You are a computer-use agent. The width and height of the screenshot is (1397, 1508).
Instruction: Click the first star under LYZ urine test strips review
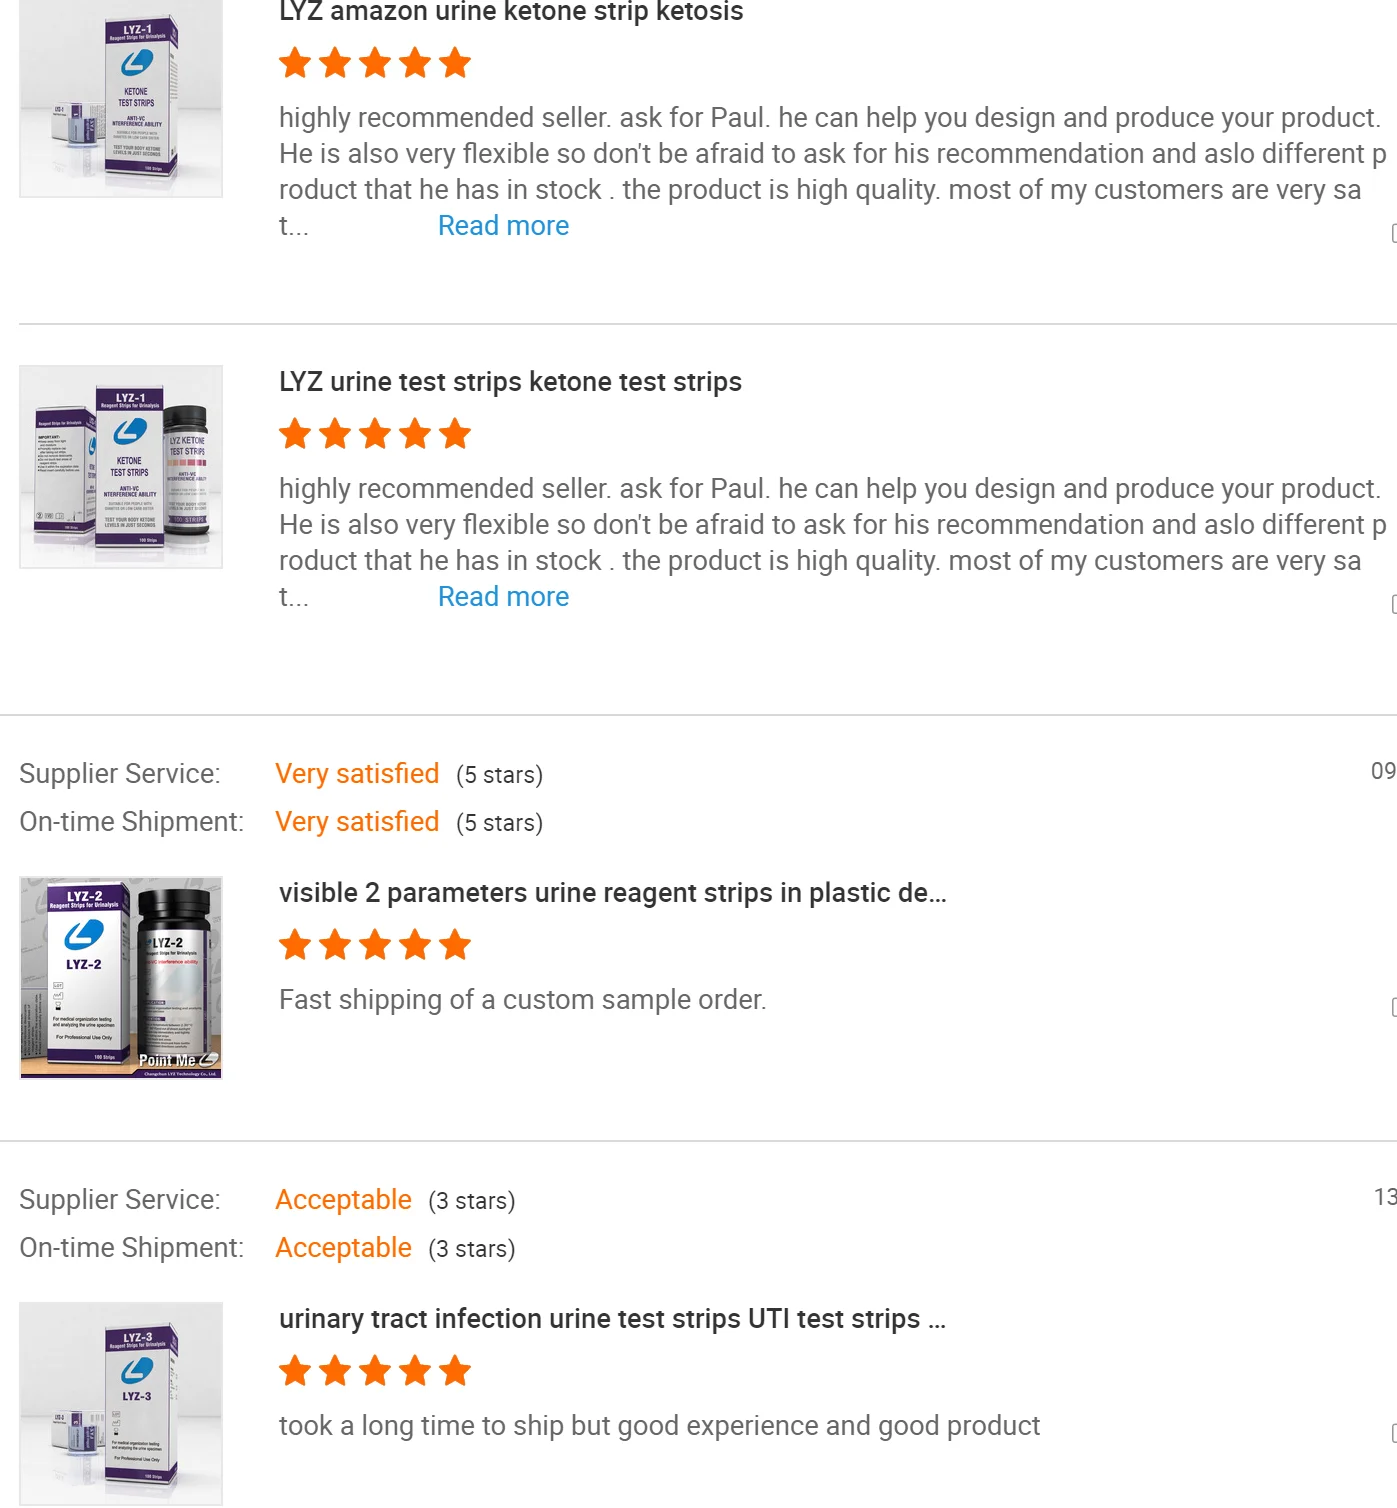[295, 433]
